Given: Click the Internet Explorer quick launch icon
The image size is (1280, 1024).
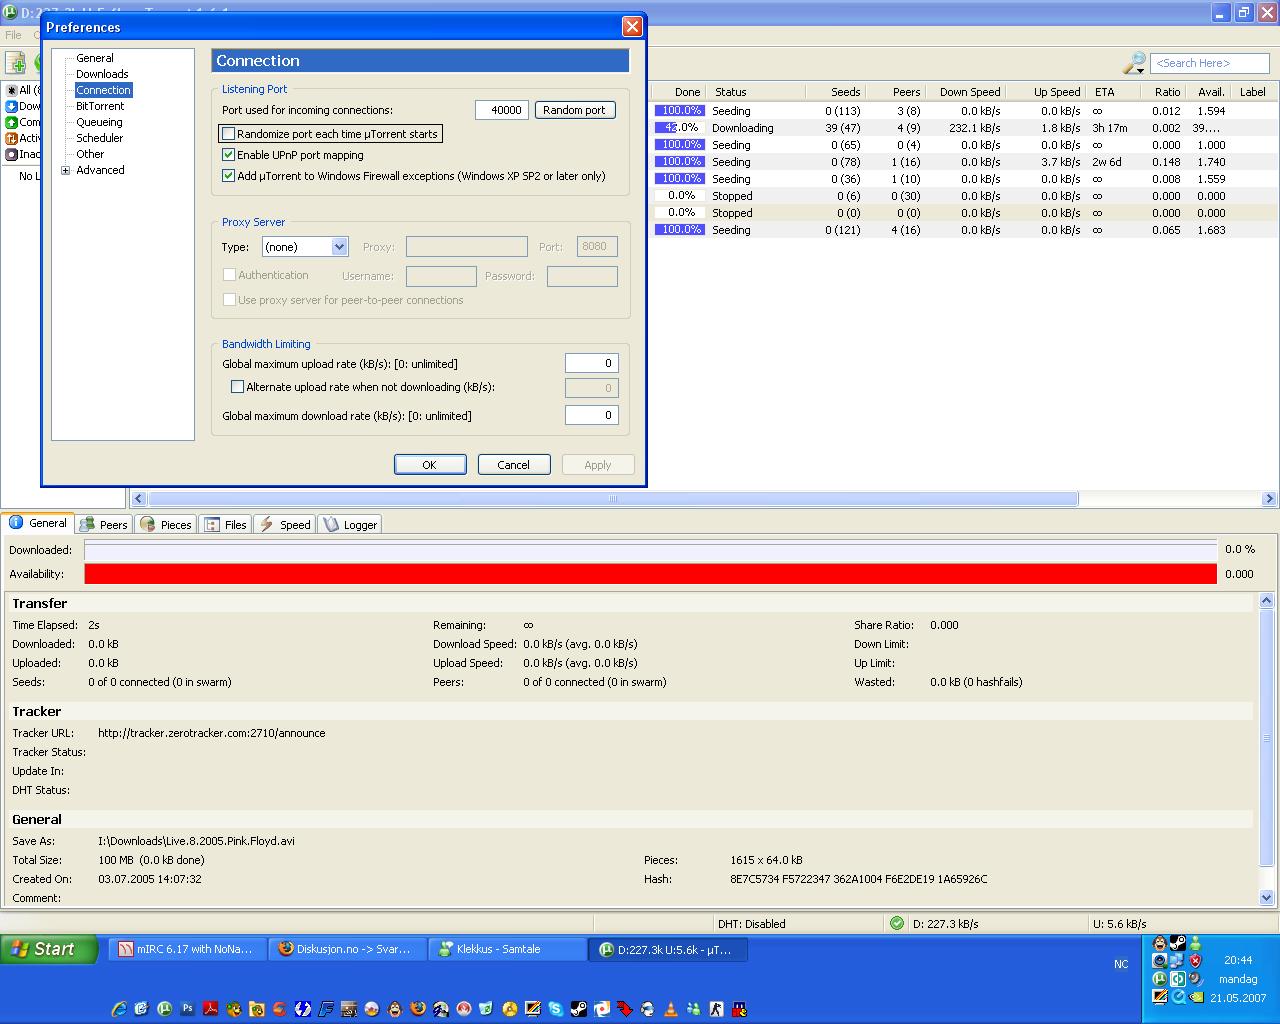Looking at the screenshot, I should pos(118,1009).
